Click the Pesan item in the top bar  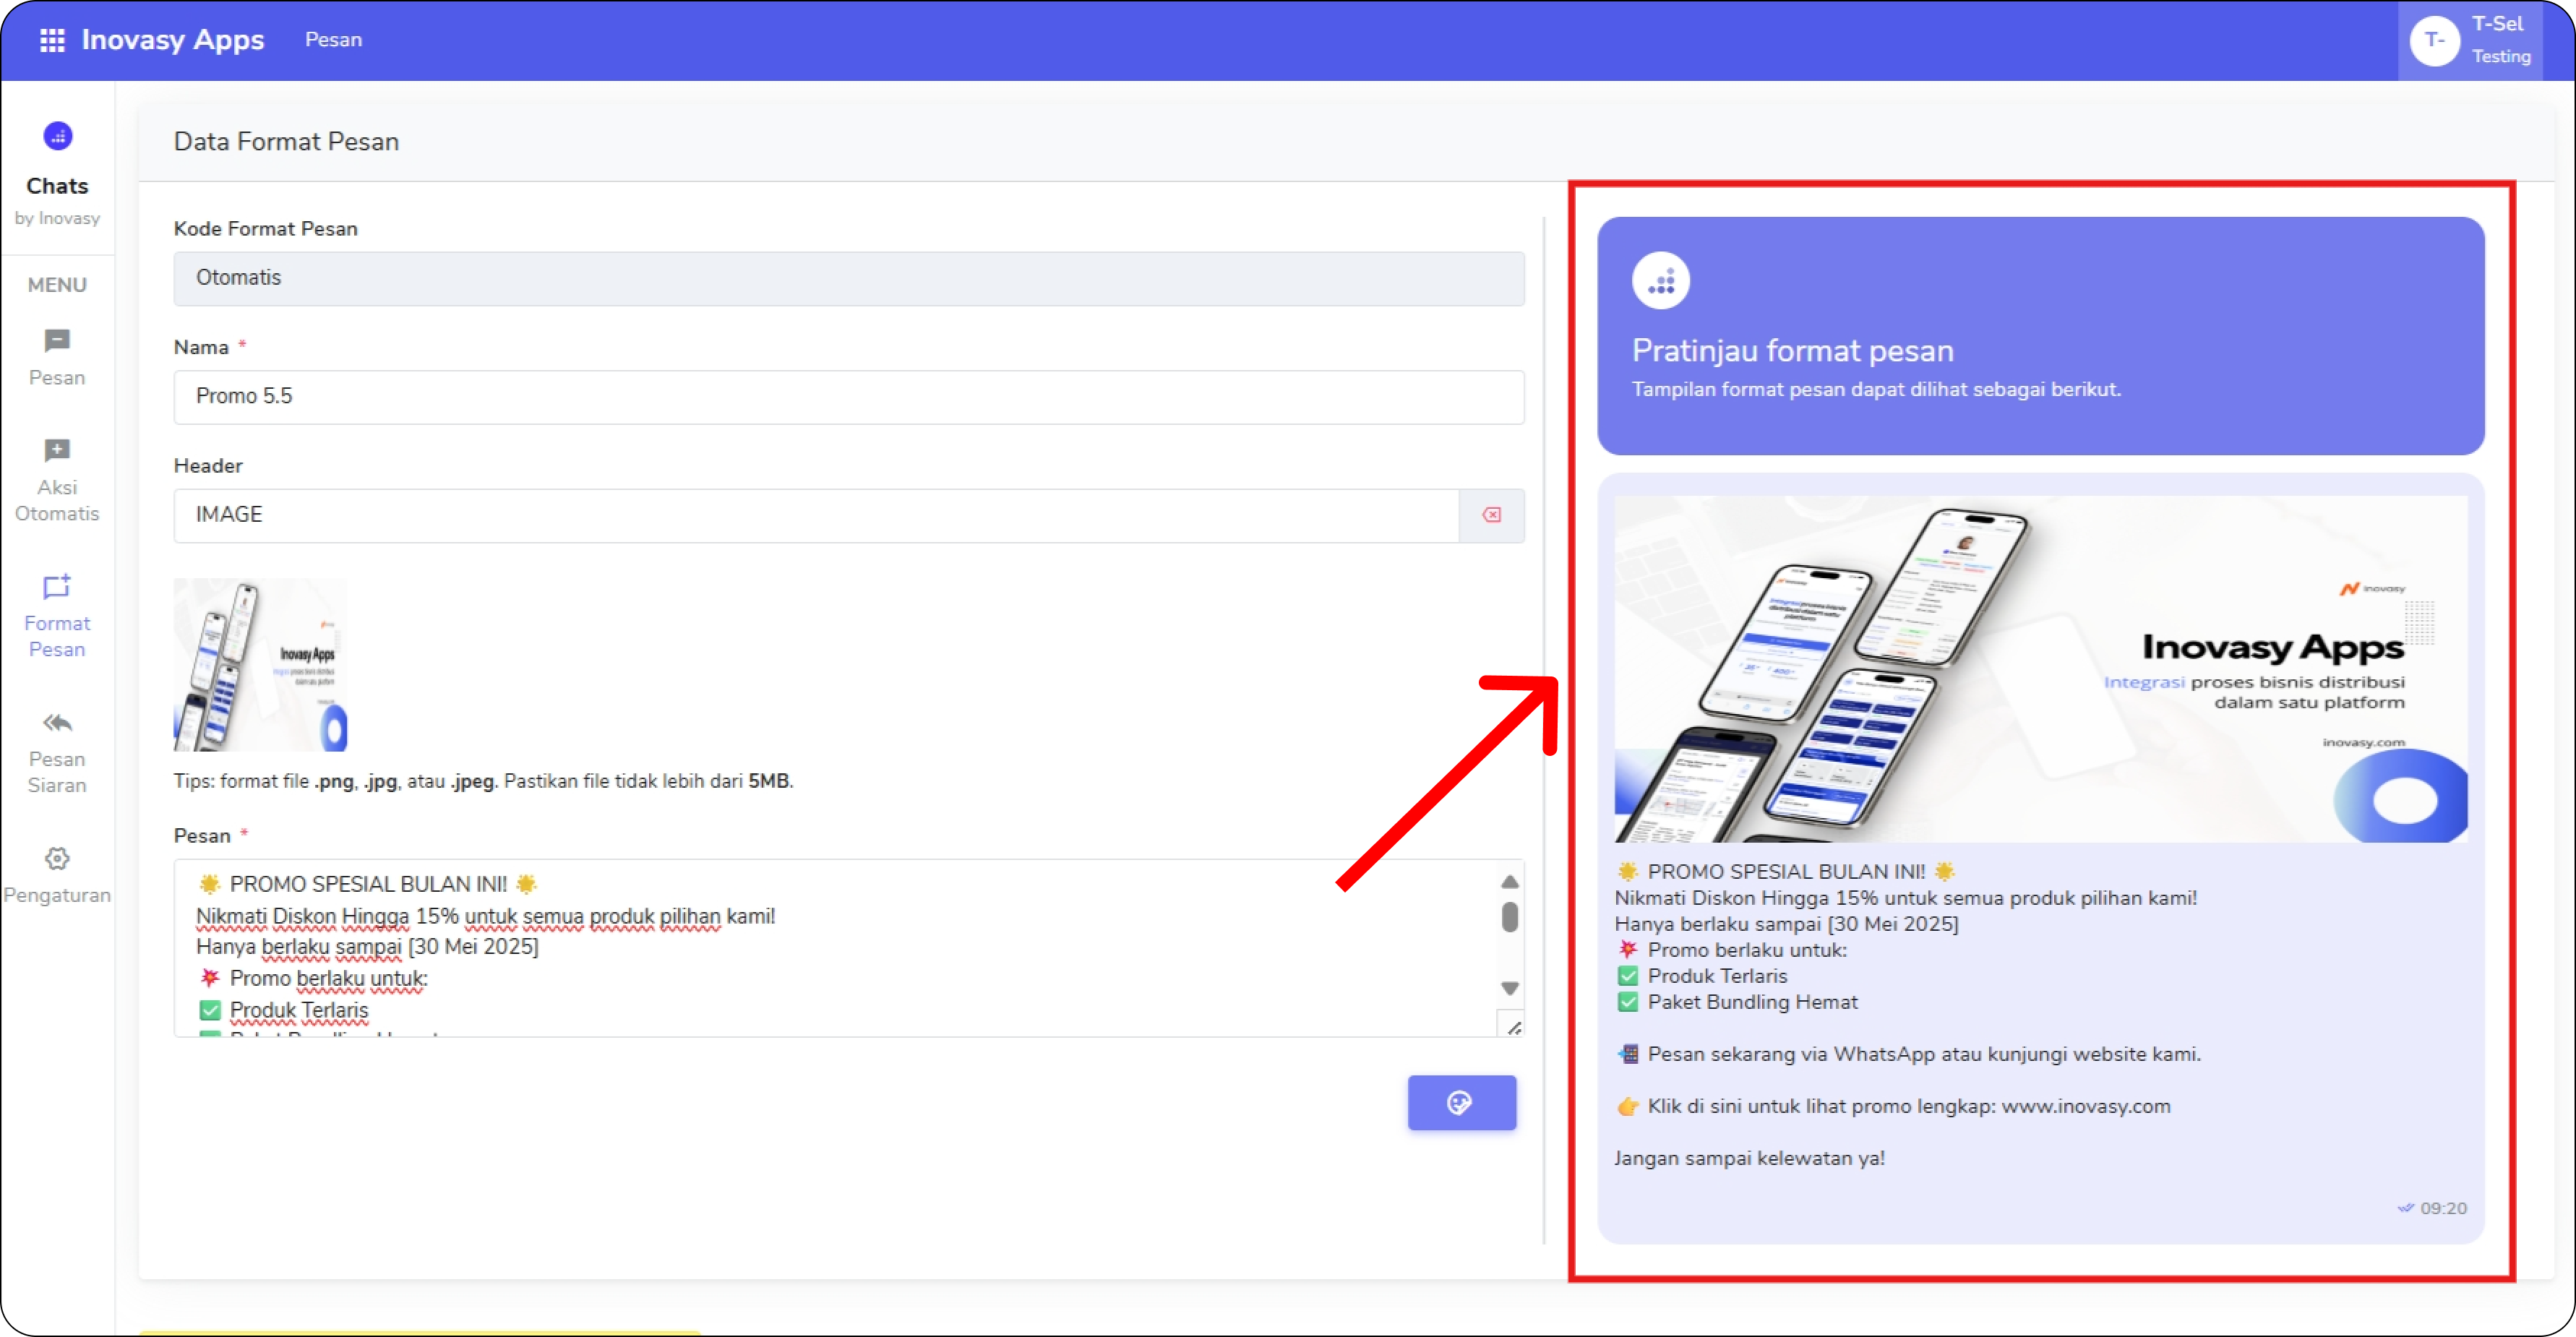coord(333,40)
